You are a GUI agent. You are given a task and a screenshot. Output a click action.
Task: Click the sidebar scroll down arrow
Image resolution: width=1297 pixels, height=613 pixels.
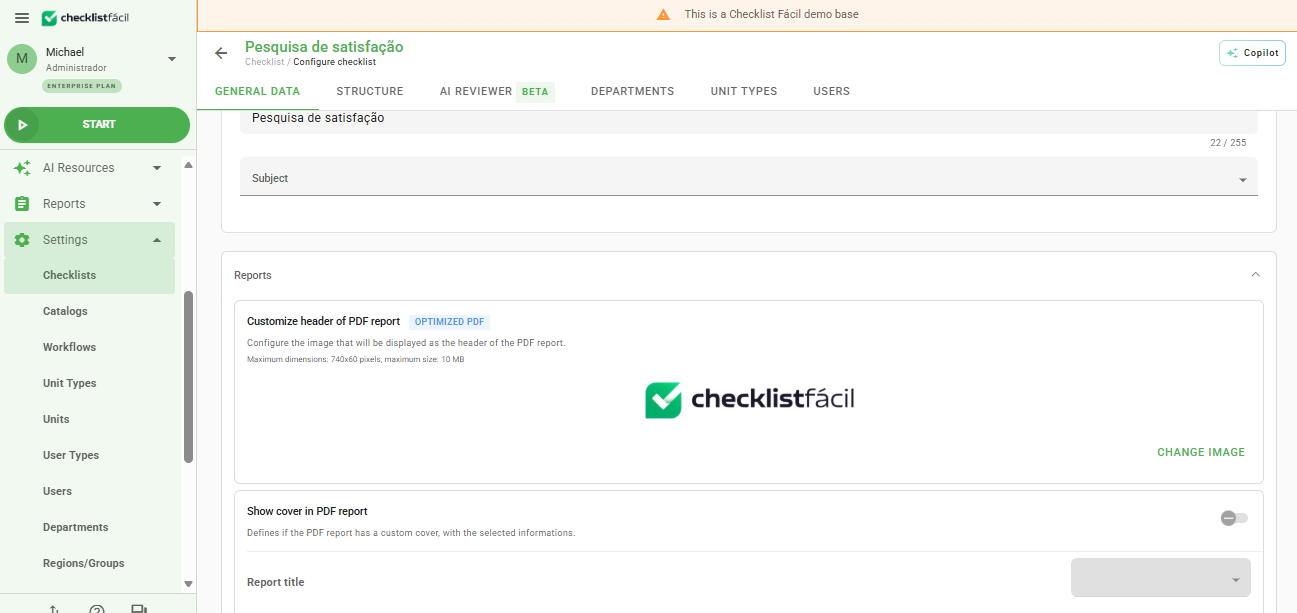[188, 584]
